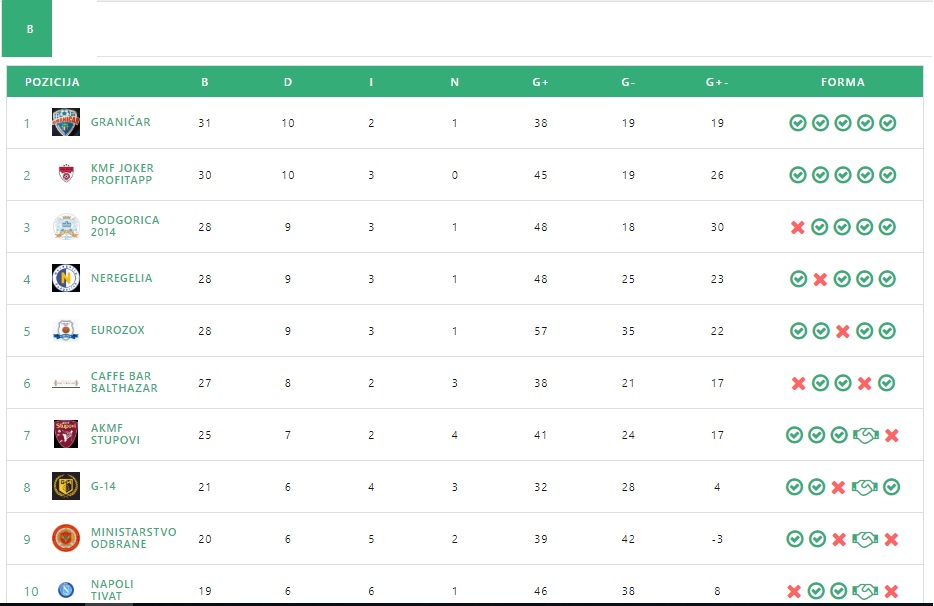Screen dimensions: 934x606
Task: Click the AKMF Stupovi club crest
Action: [66, 434]
